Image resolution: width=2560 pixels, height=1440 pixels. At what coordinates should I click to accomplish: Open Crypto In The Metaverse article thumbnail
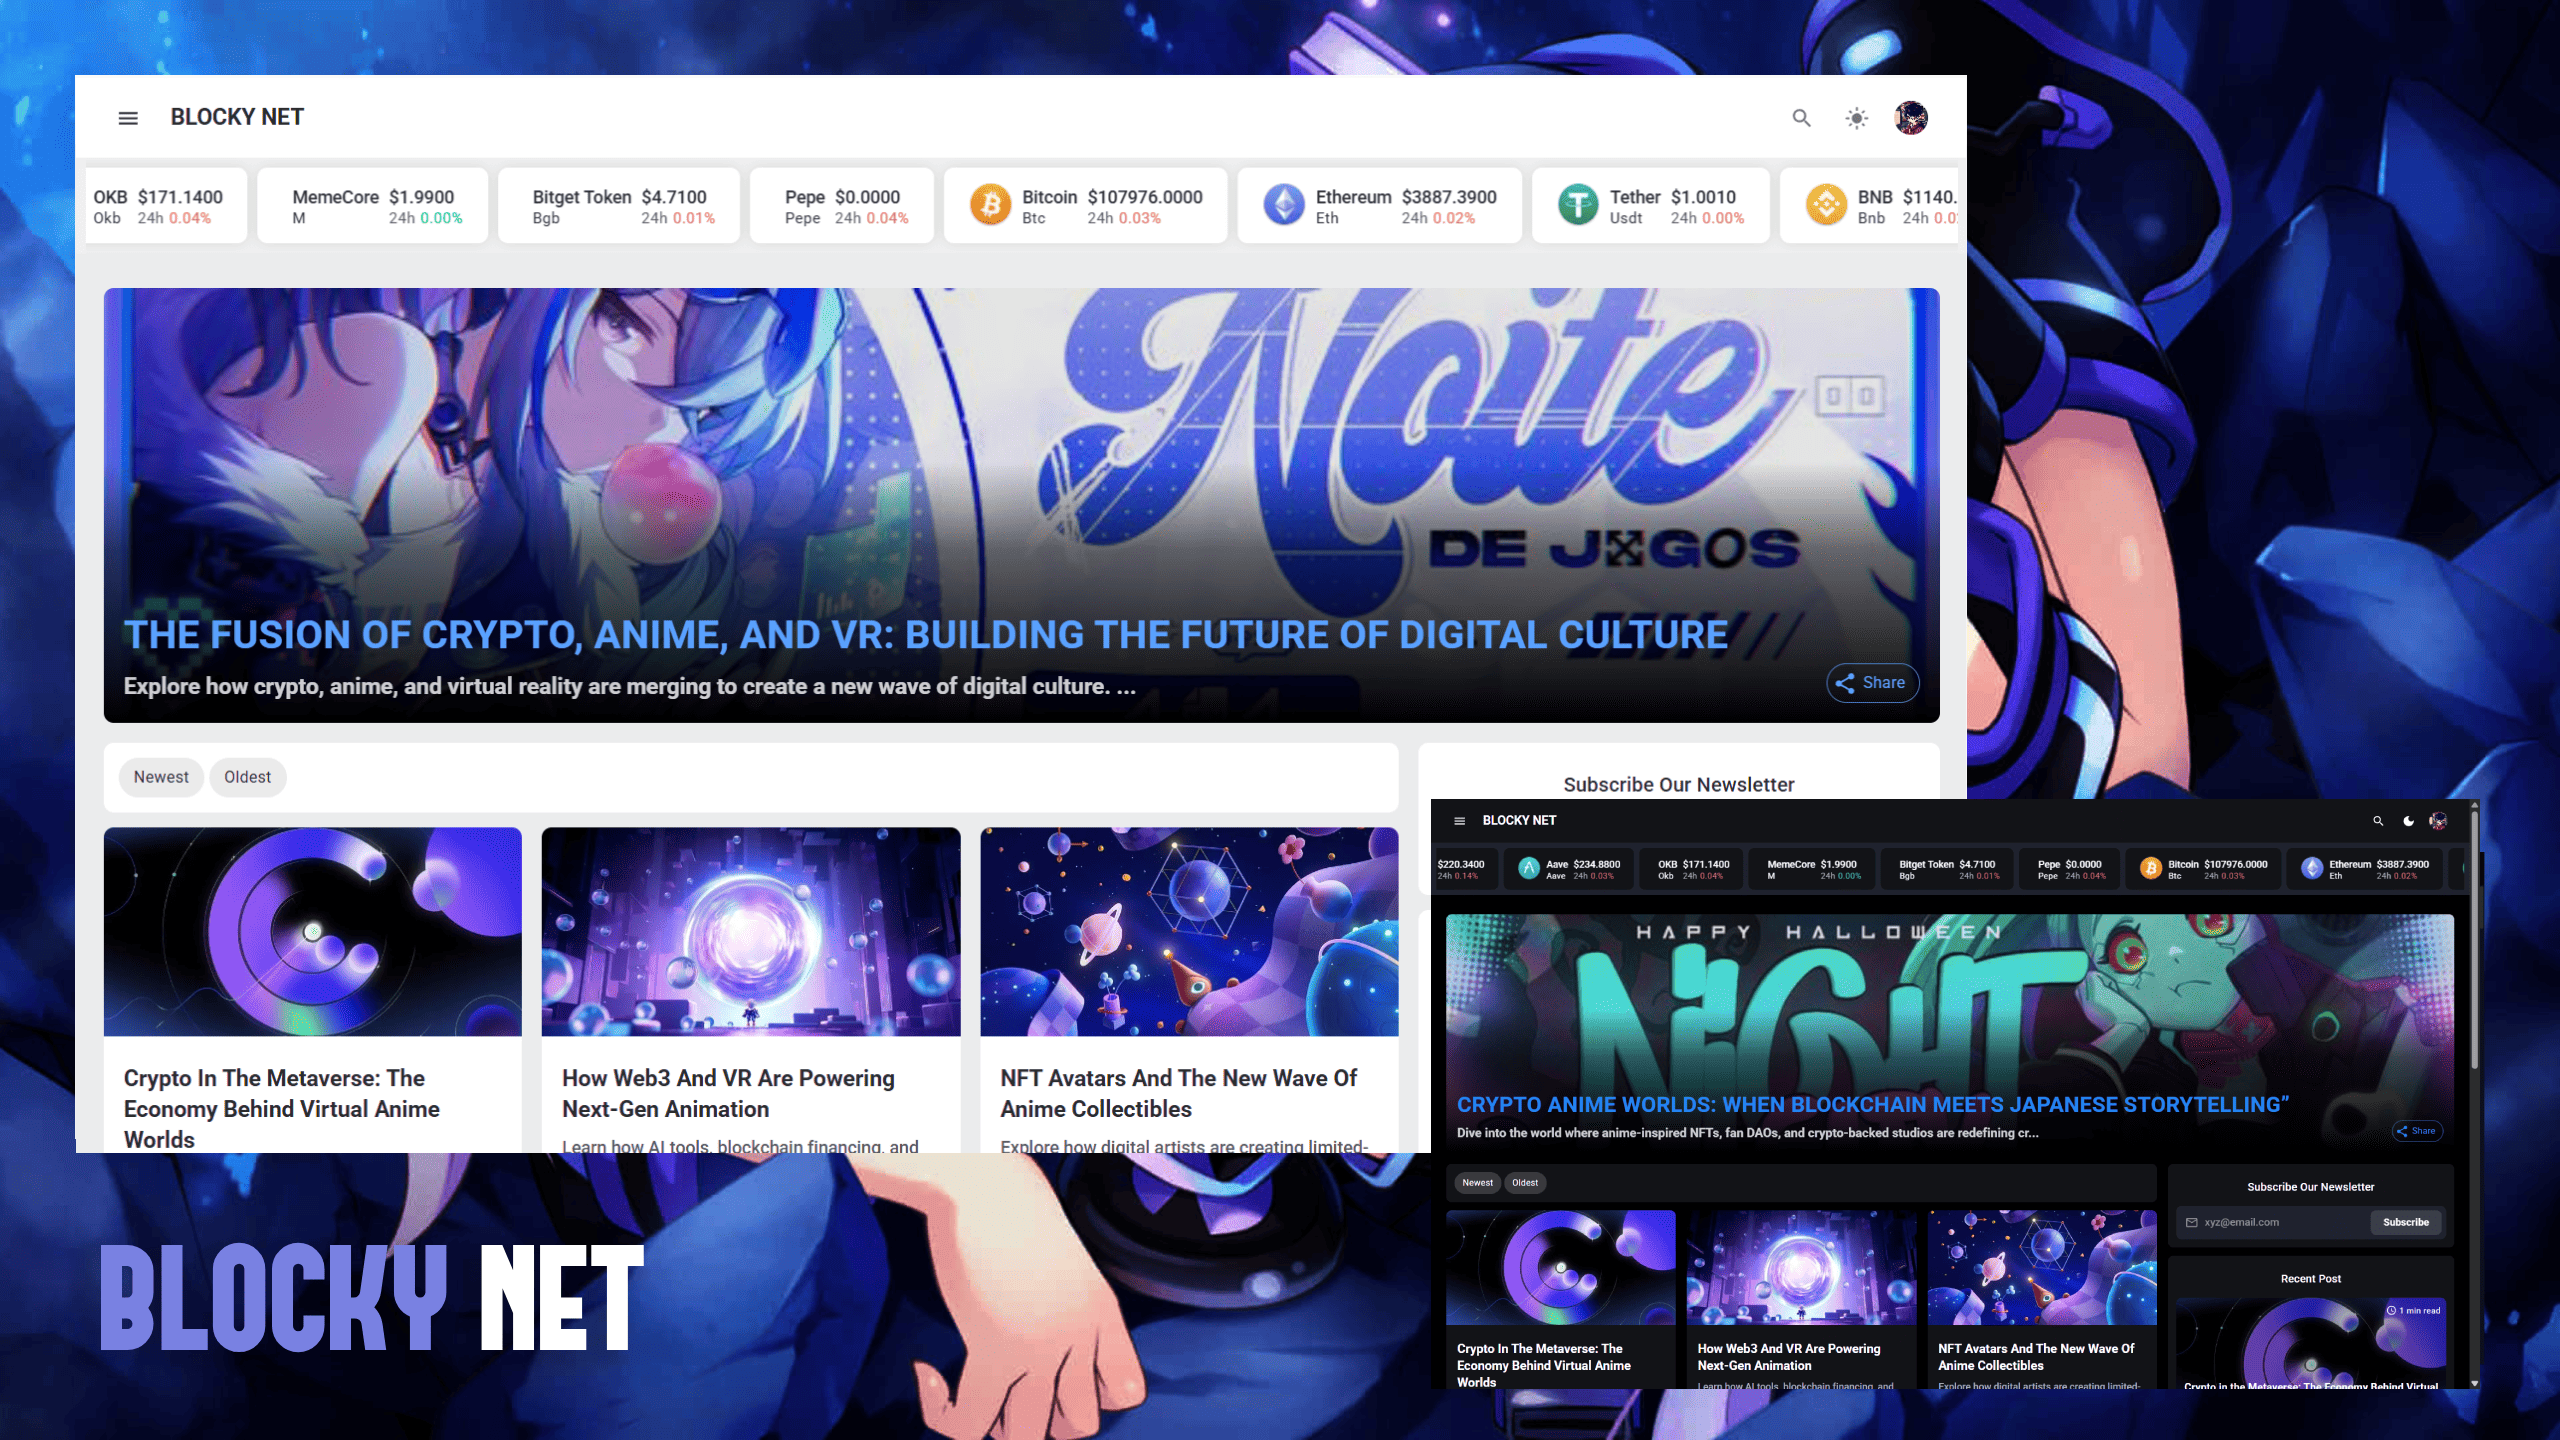tap(313, 932)
